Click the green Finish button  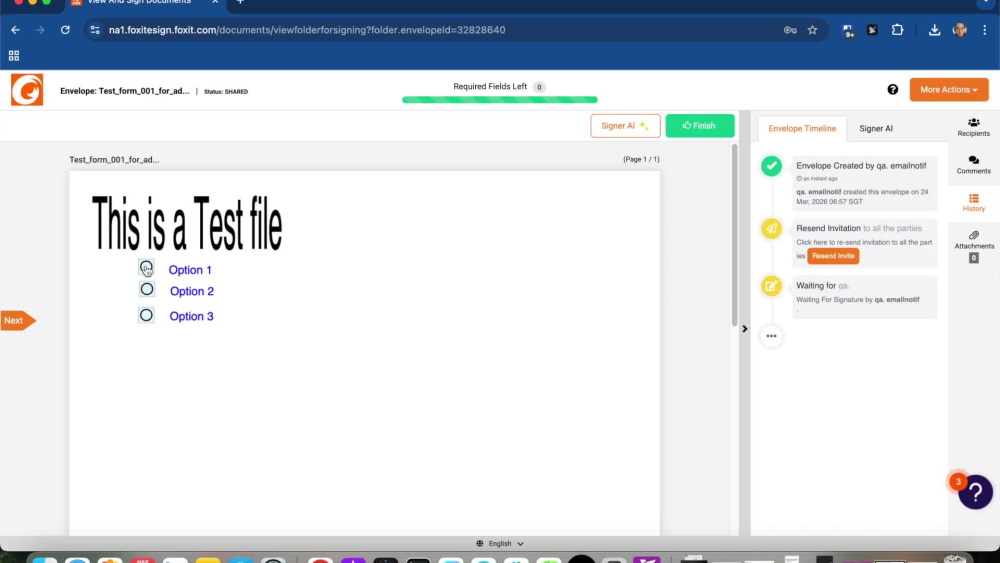700,126
